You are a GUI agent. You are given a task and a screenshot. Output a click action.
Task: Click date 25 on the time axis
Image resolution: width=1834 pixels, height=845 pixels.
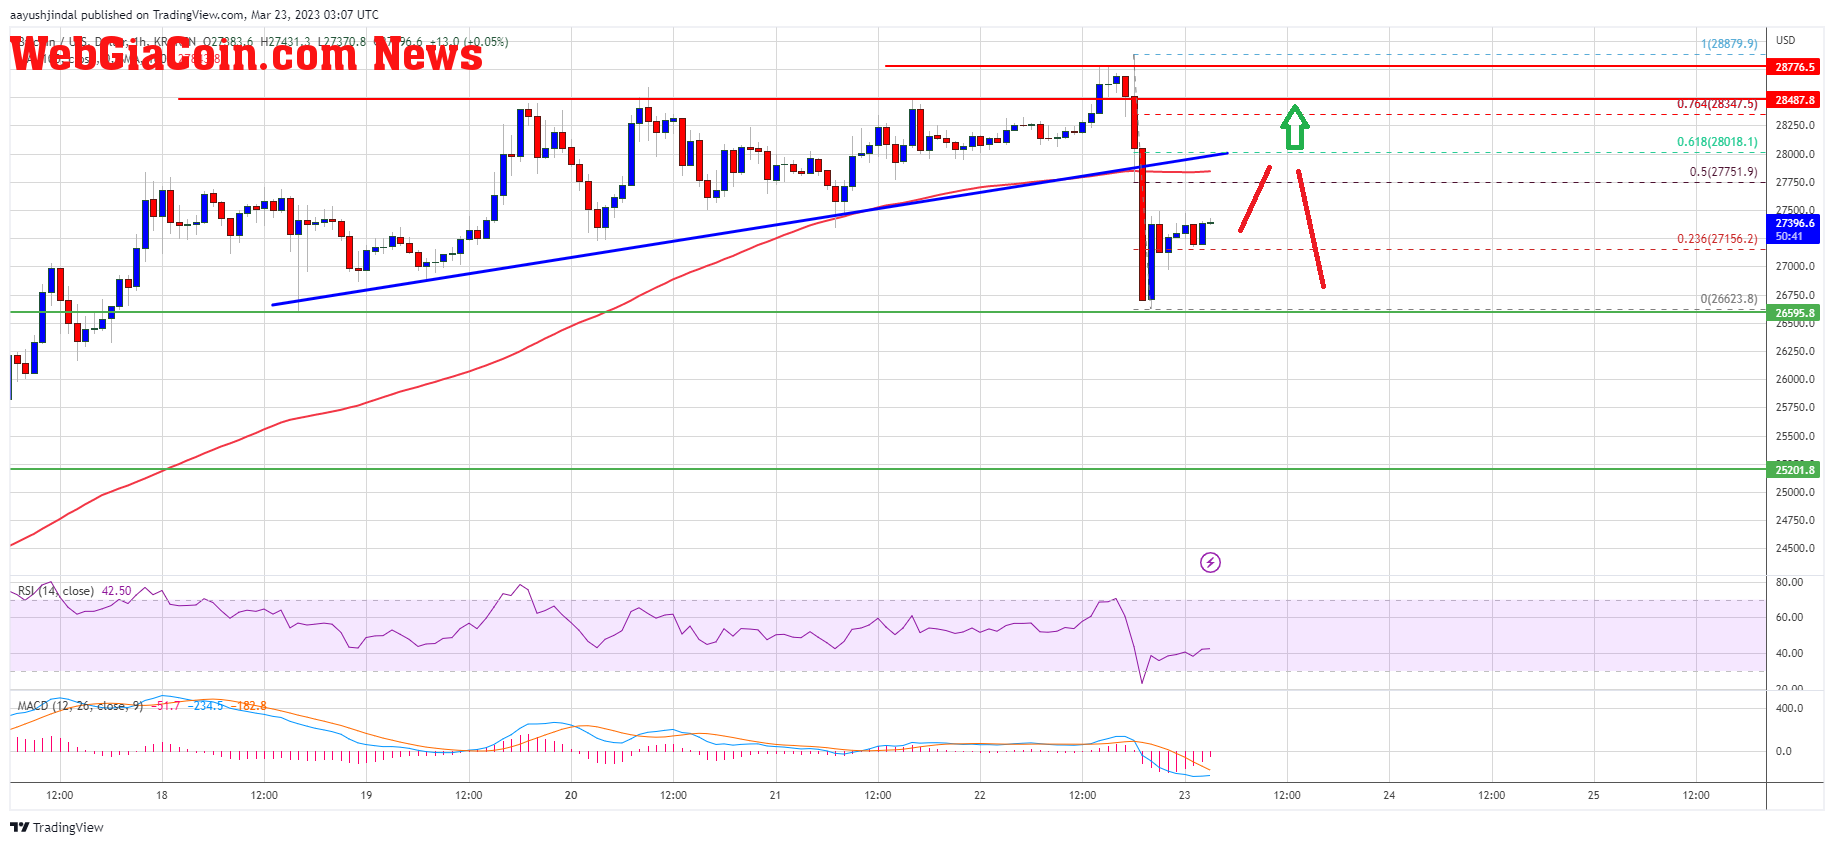click(1594, 795)
